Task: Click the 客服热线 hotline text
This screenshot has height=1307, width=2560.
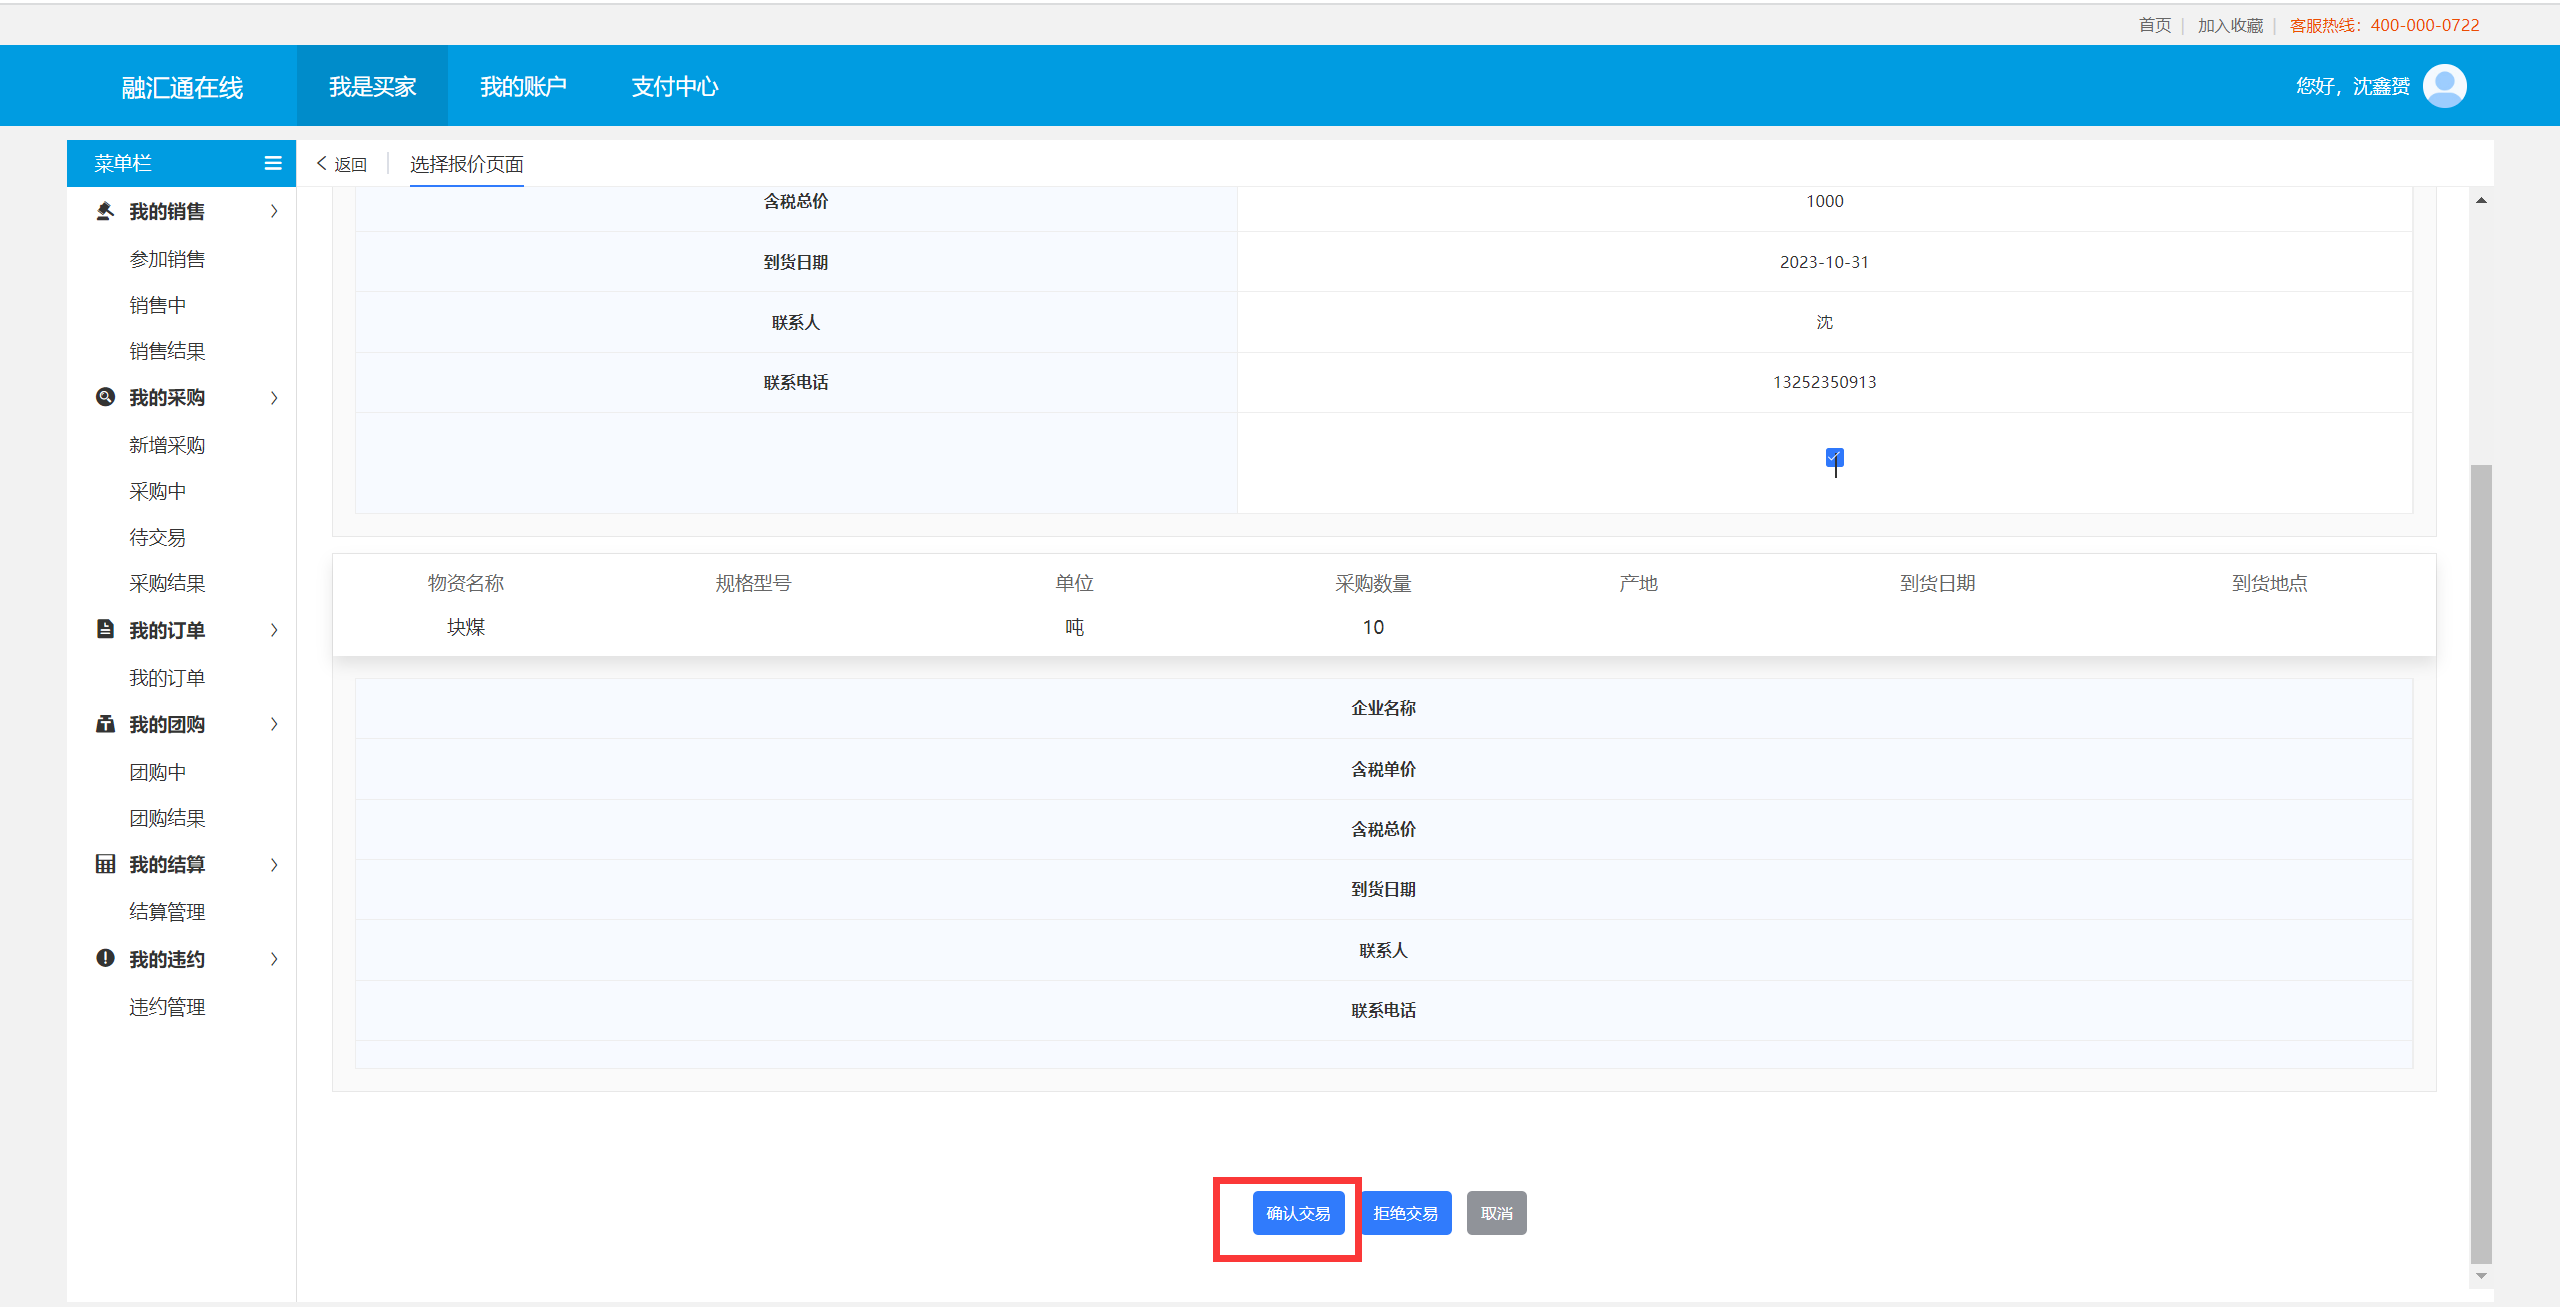Action: (2384, 25)
